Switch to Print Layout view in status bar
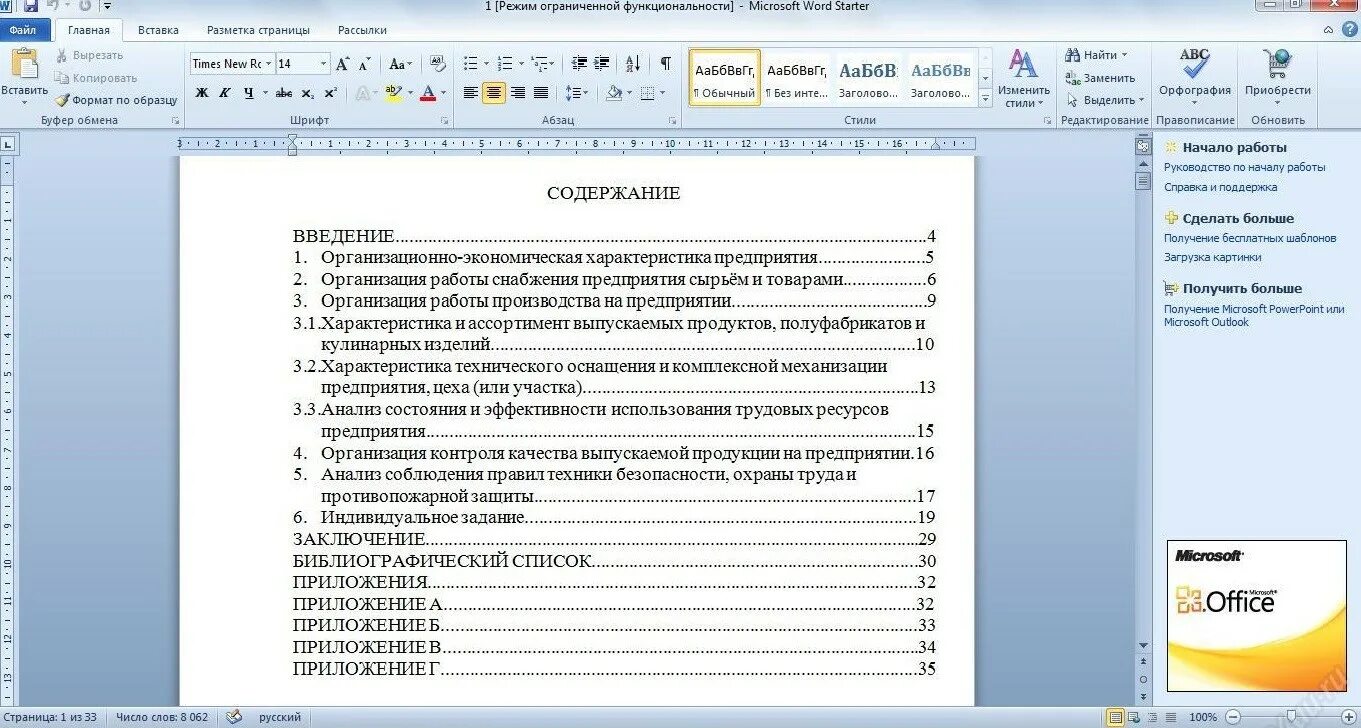The image size is (1361, 728). click(1116, 717)
